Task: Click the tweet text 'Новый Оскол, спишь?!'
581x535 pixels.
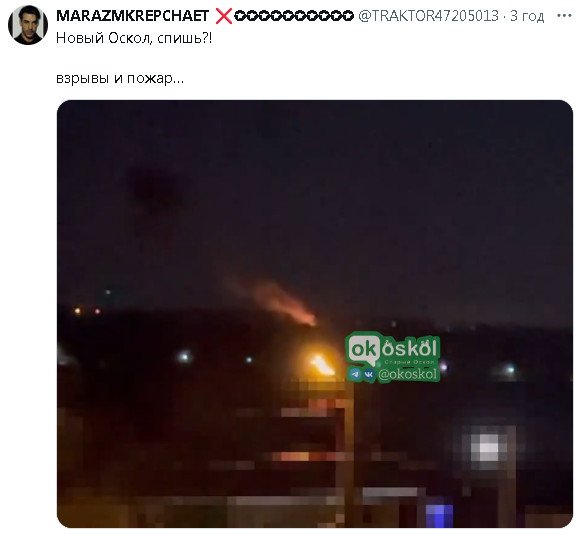Action: click(134, 38)
